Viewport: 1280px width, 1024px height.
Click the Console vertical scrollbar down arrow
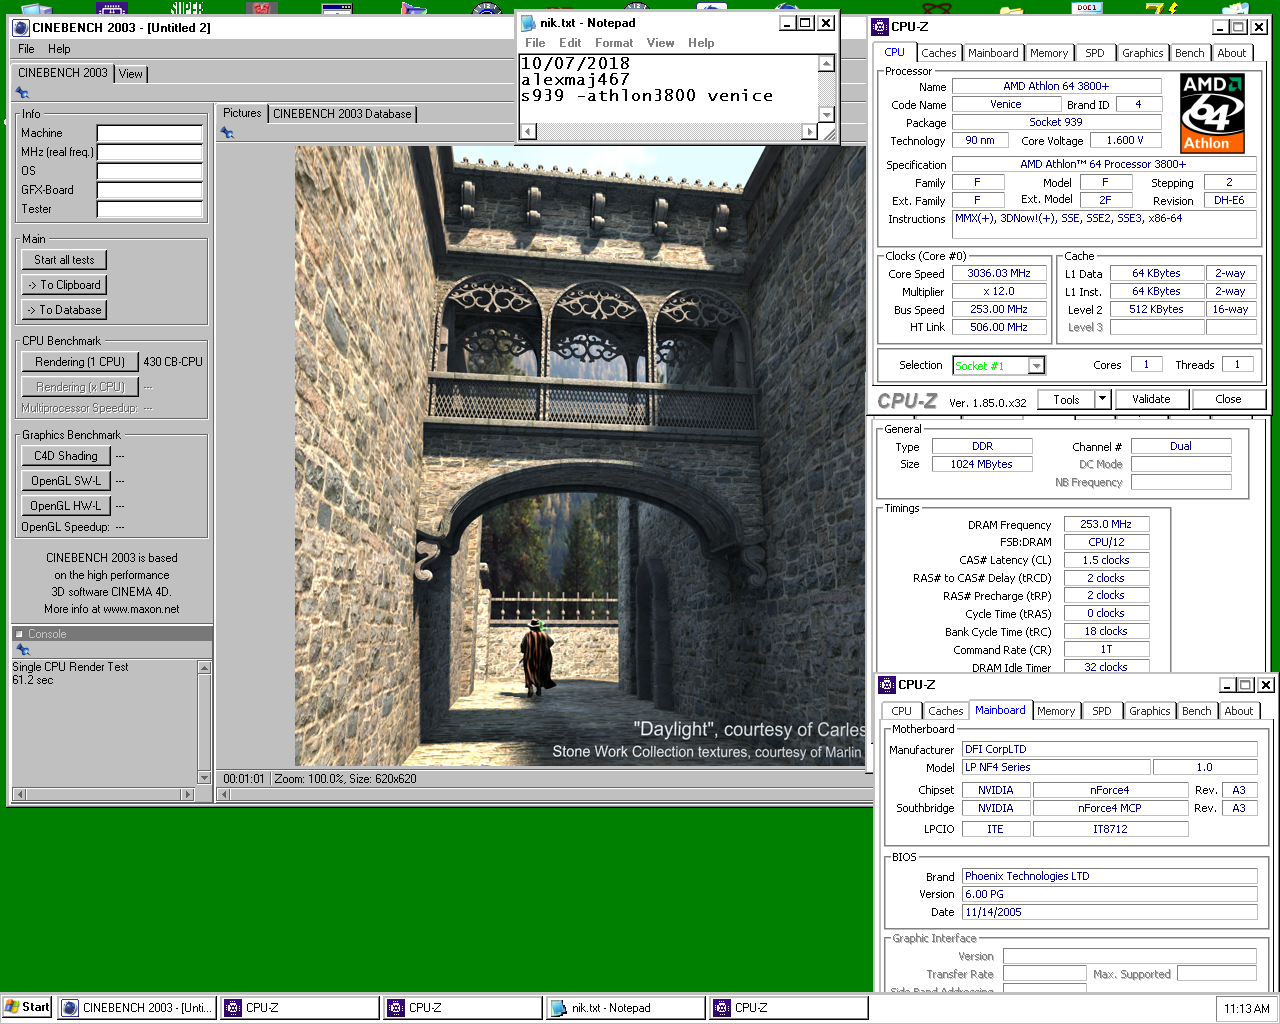[204, 778]
